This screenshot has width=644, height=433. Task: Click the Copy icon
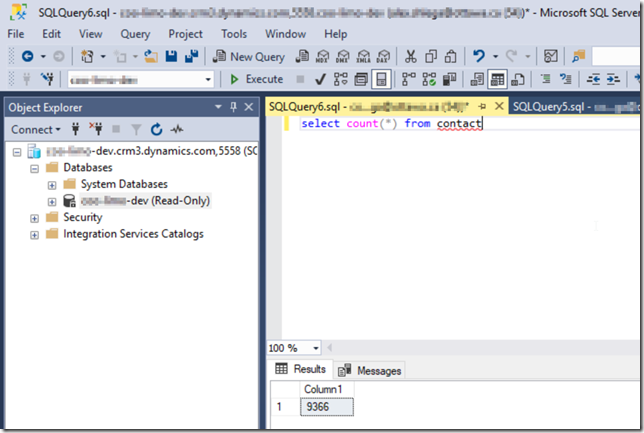(431, 56)
